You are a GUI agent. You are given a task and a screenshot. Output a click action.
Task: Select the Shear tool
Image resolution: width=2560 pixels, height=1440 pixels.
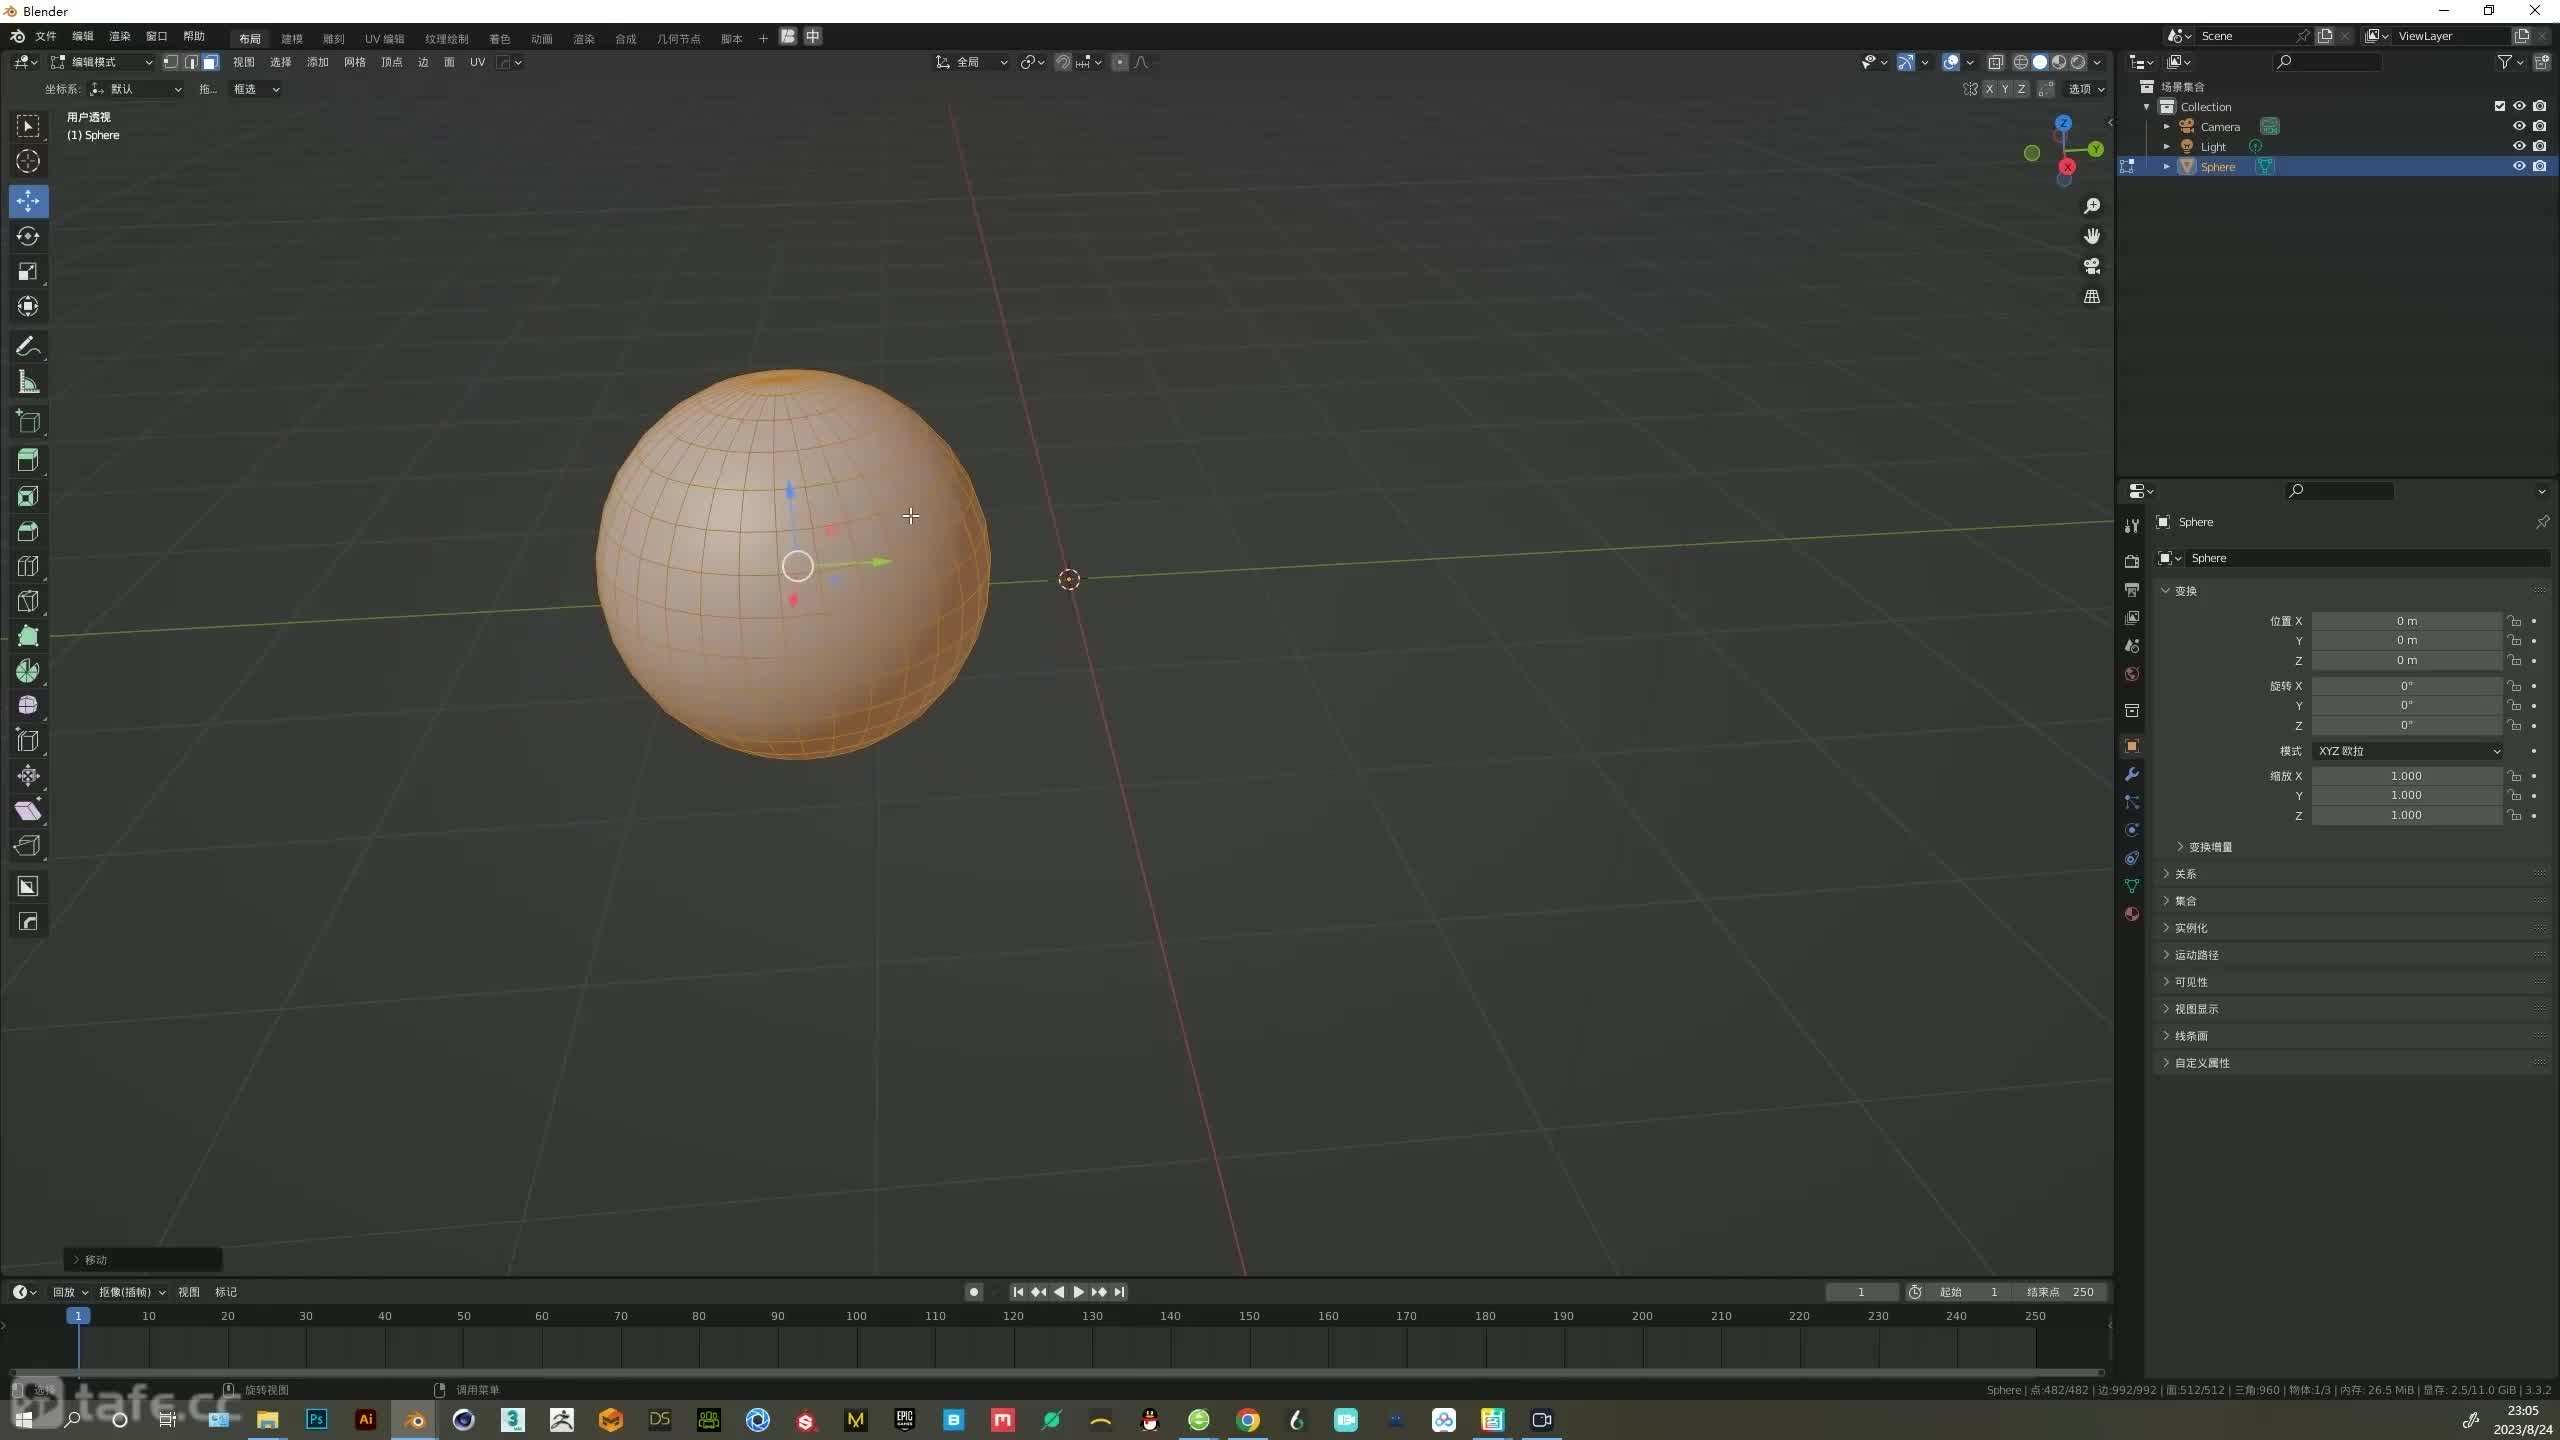(x=28, y=811)
